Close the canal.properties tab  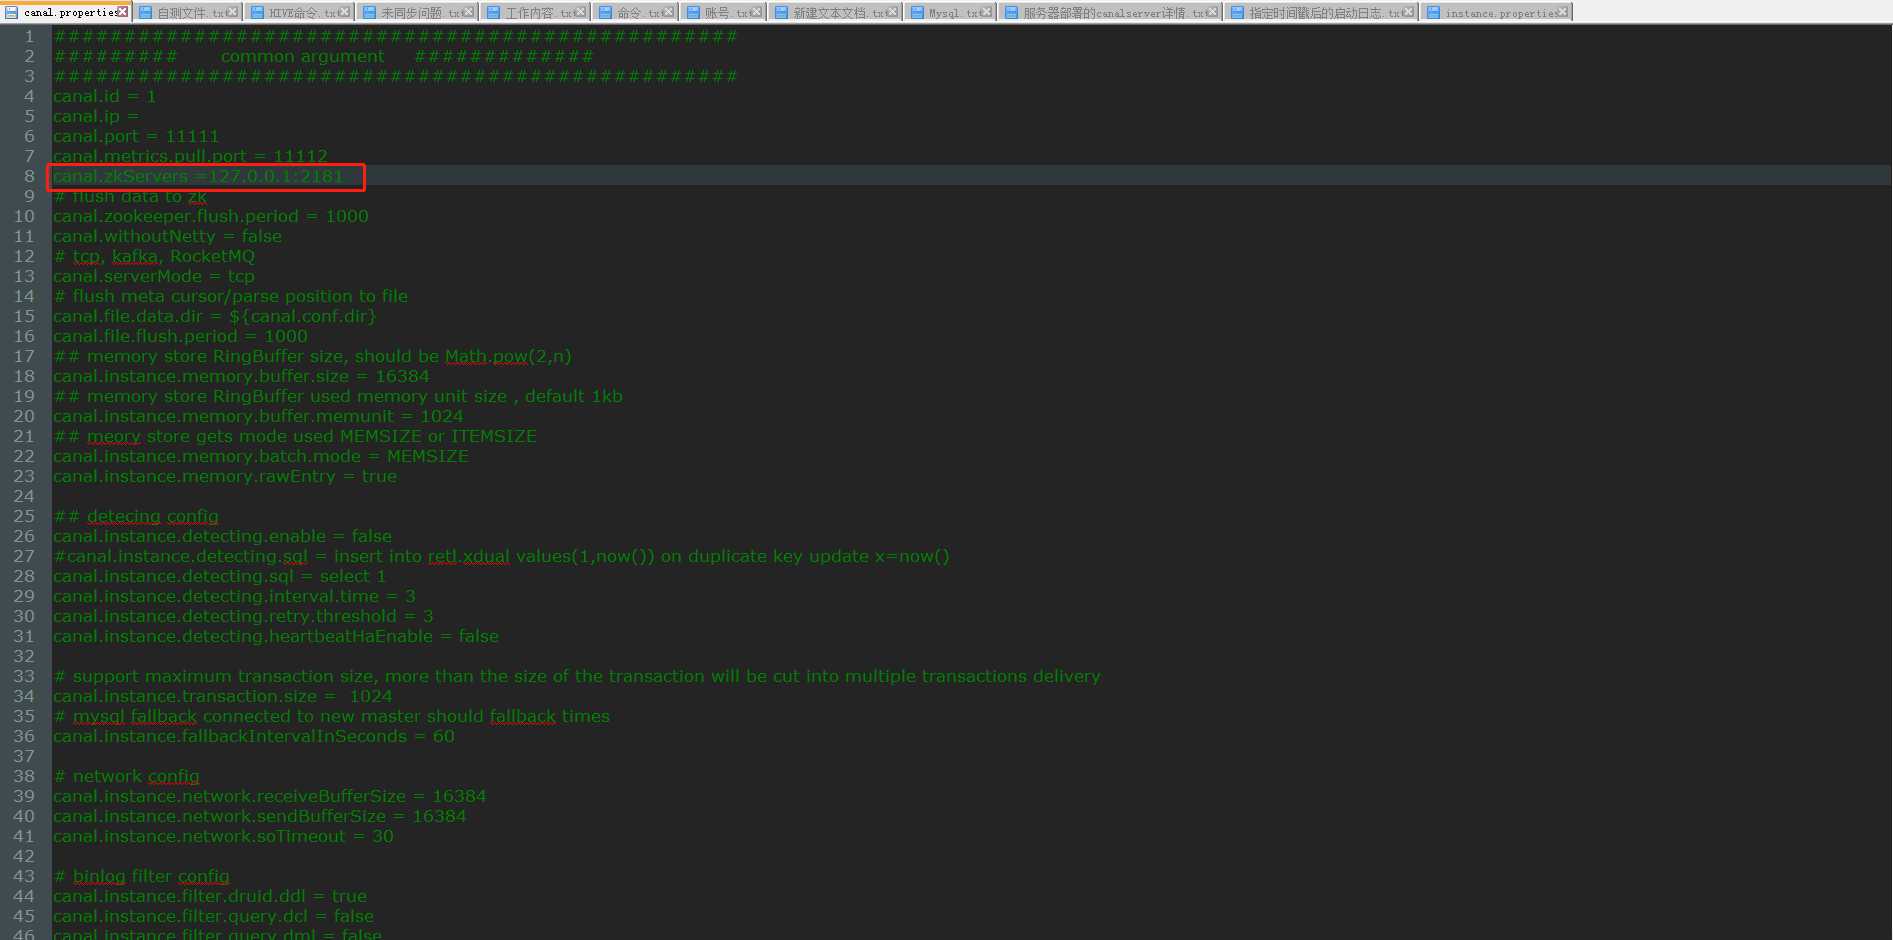click(122, 12)
